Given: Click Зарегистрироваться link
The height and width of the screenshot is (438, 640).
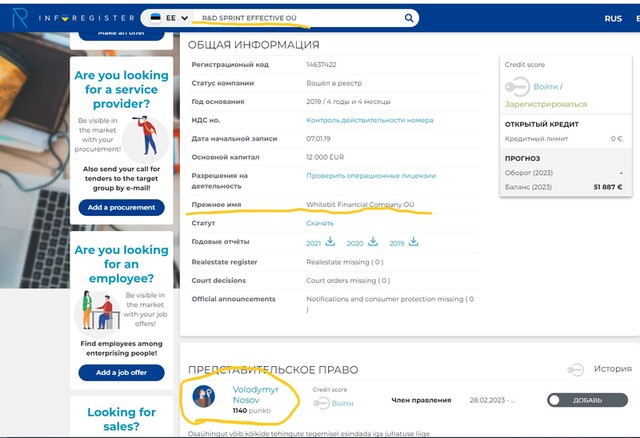Looking at the screenshot, I should (546, 104).
